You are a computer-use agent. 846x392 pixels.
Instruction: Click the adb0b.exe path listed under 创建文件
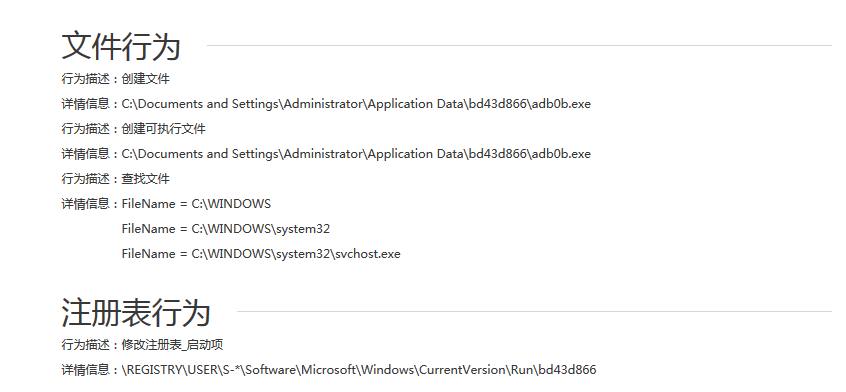click(x=356, y=104)
